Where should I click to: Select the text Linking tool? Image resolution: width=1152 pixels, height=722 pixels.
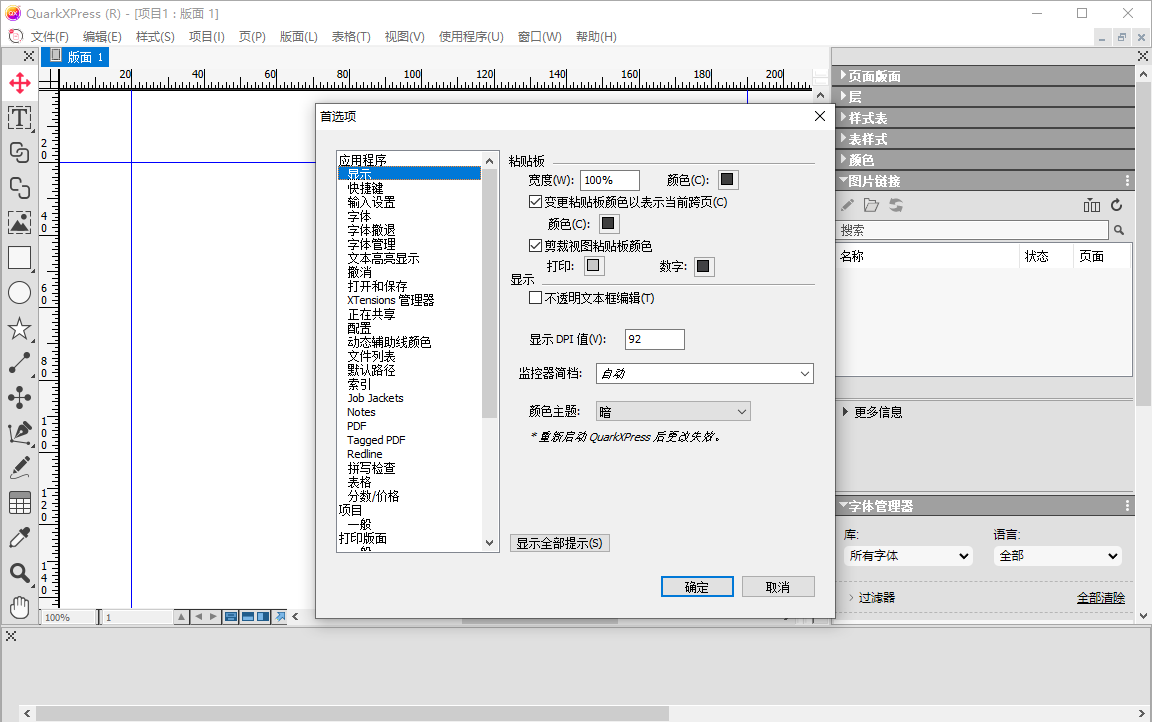tap(20, 152)
